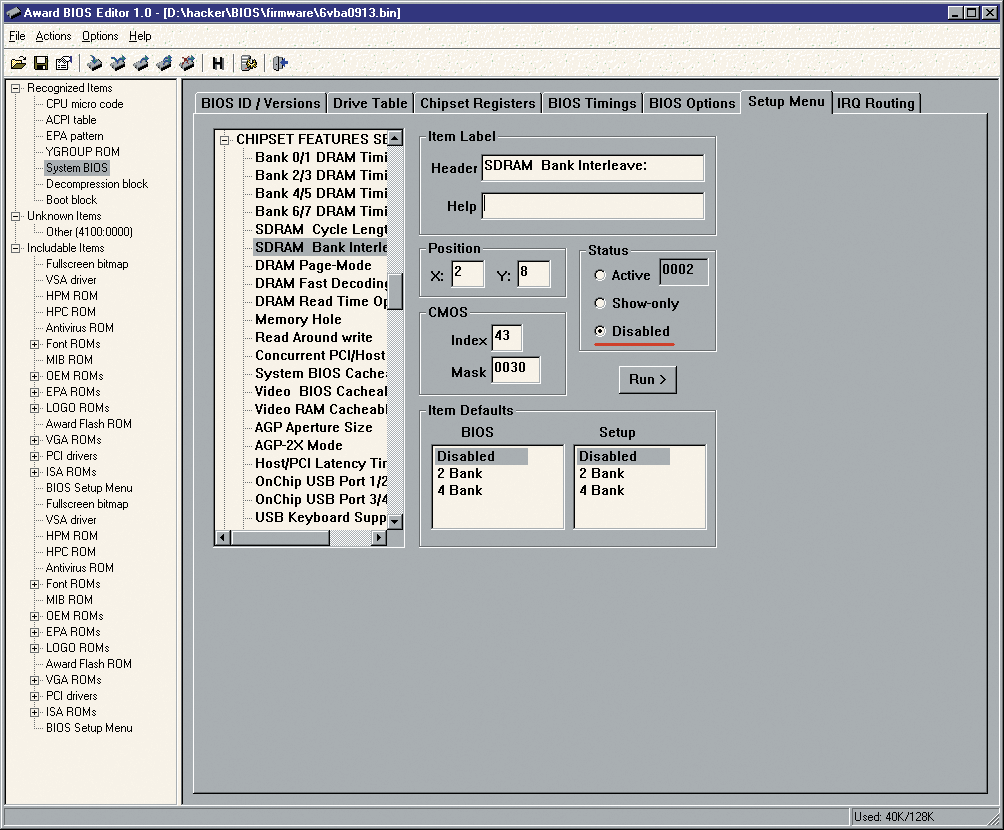Select the AGP Aperture Size setup item

point(314,427)
